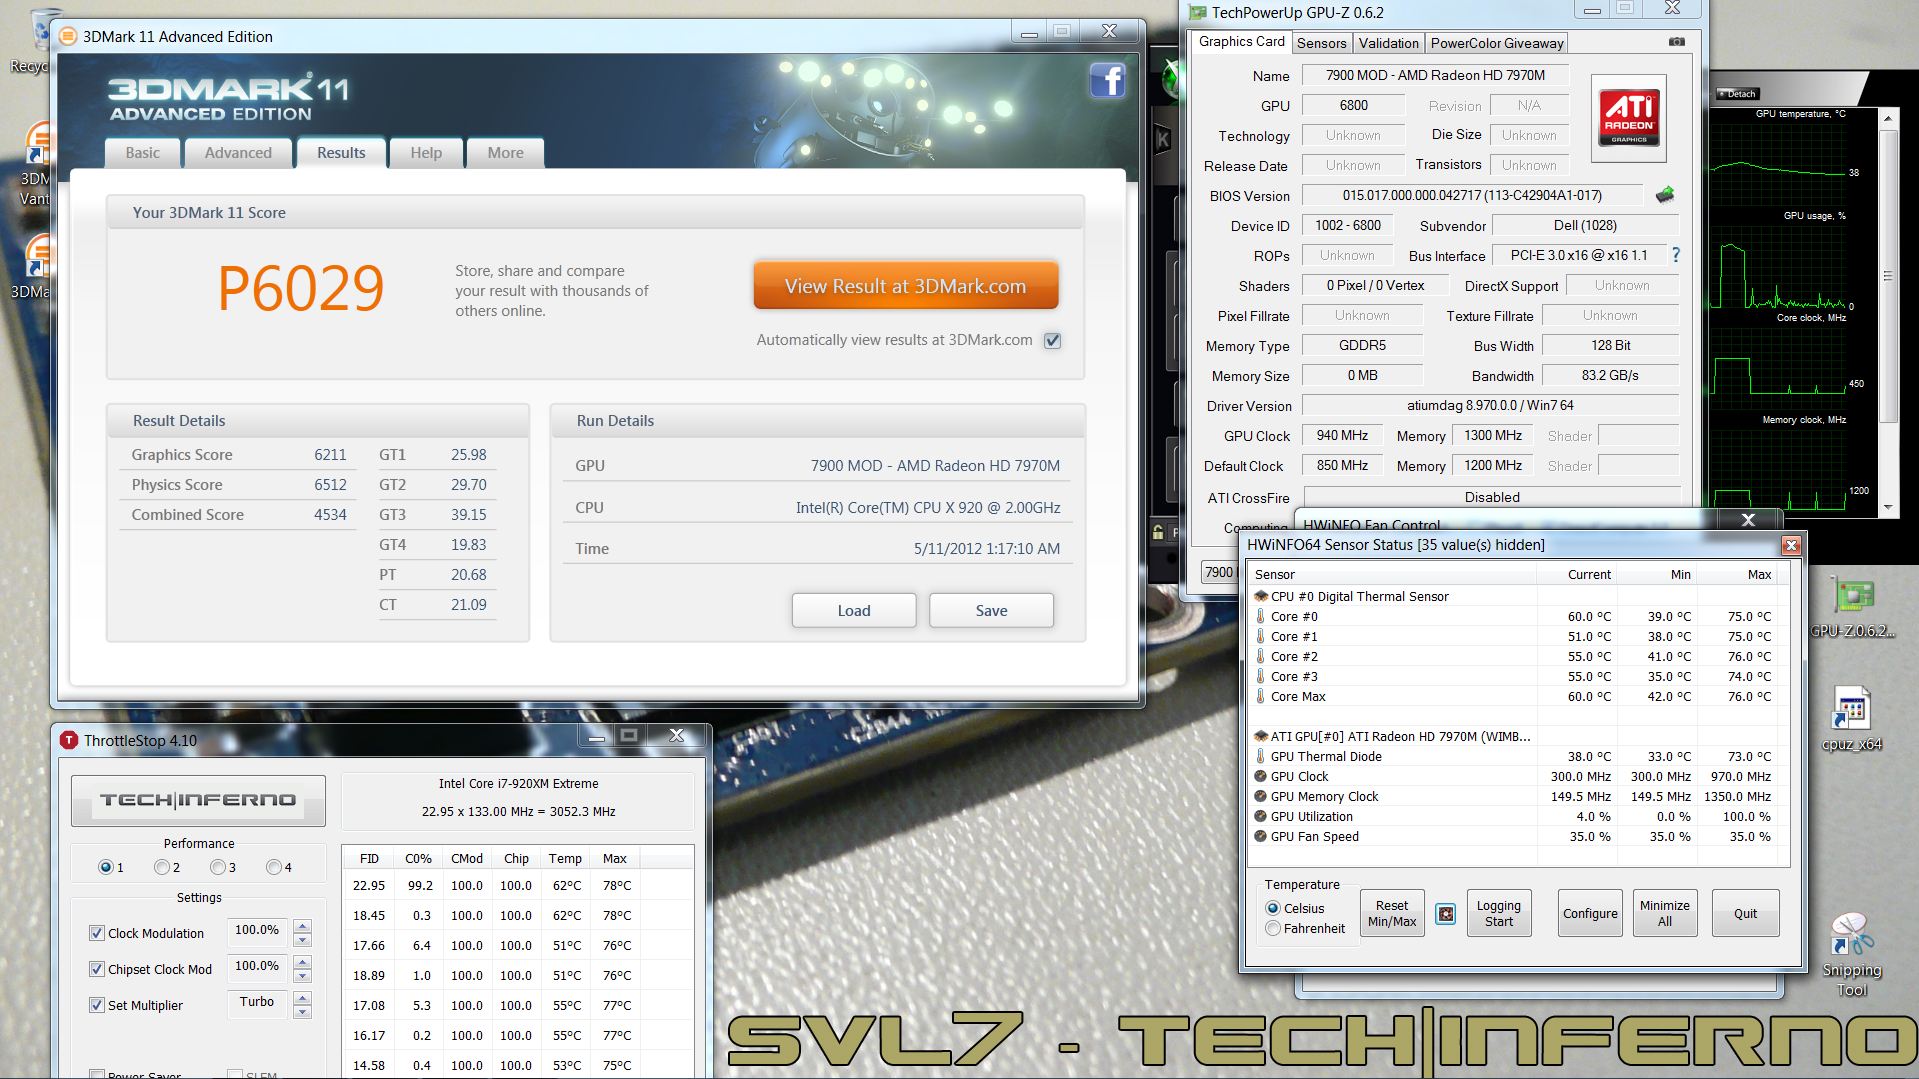
Task: Click View Result at 3DMark.com button
Action: (905, 286)
